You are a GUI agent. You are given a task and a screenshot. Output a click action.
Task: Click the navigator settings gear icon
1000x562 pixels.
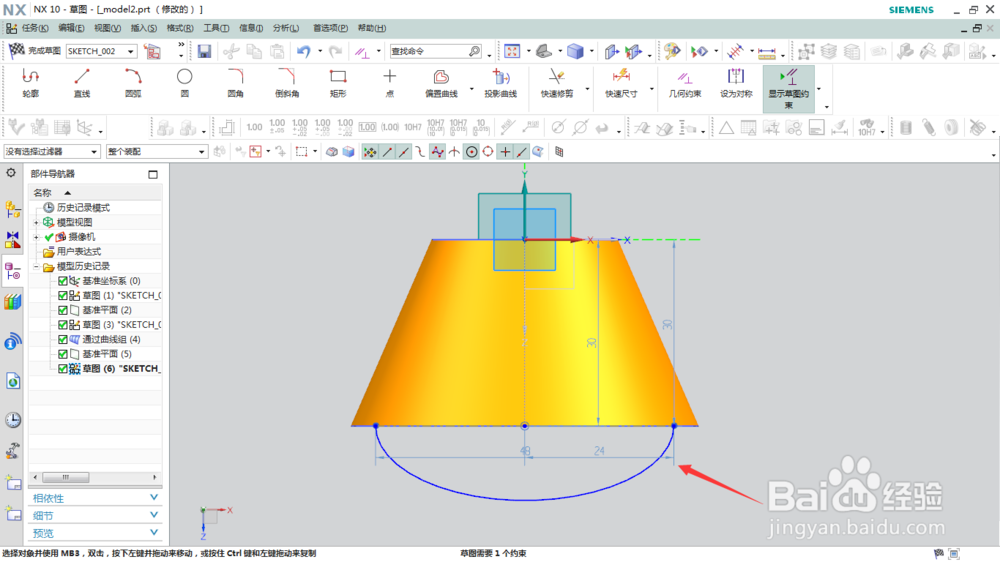tap(11, 173)
